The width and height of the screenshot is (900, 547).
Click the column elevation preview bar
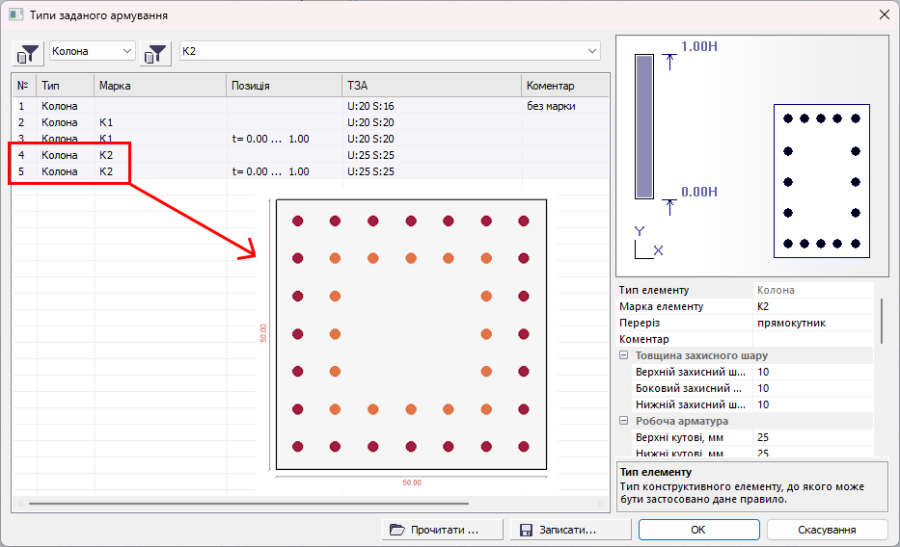click(645, 126)
